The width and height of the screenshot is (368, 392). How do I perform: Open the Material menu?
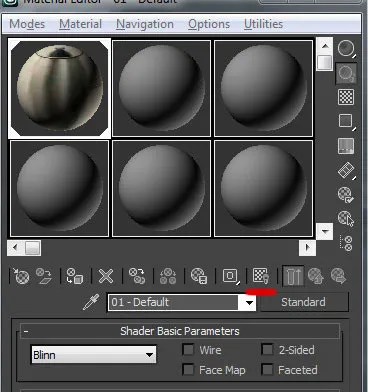point(81,24)
